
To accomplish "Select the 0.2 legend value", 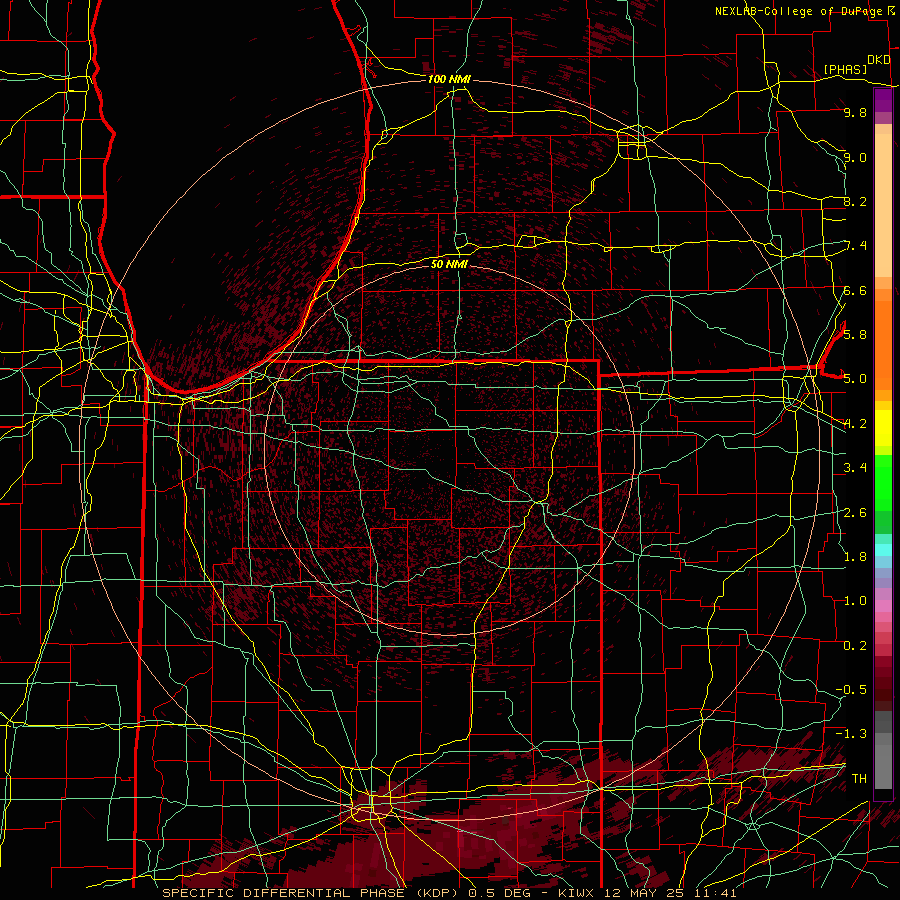I will pyautogui.click(x=855, y=646).
